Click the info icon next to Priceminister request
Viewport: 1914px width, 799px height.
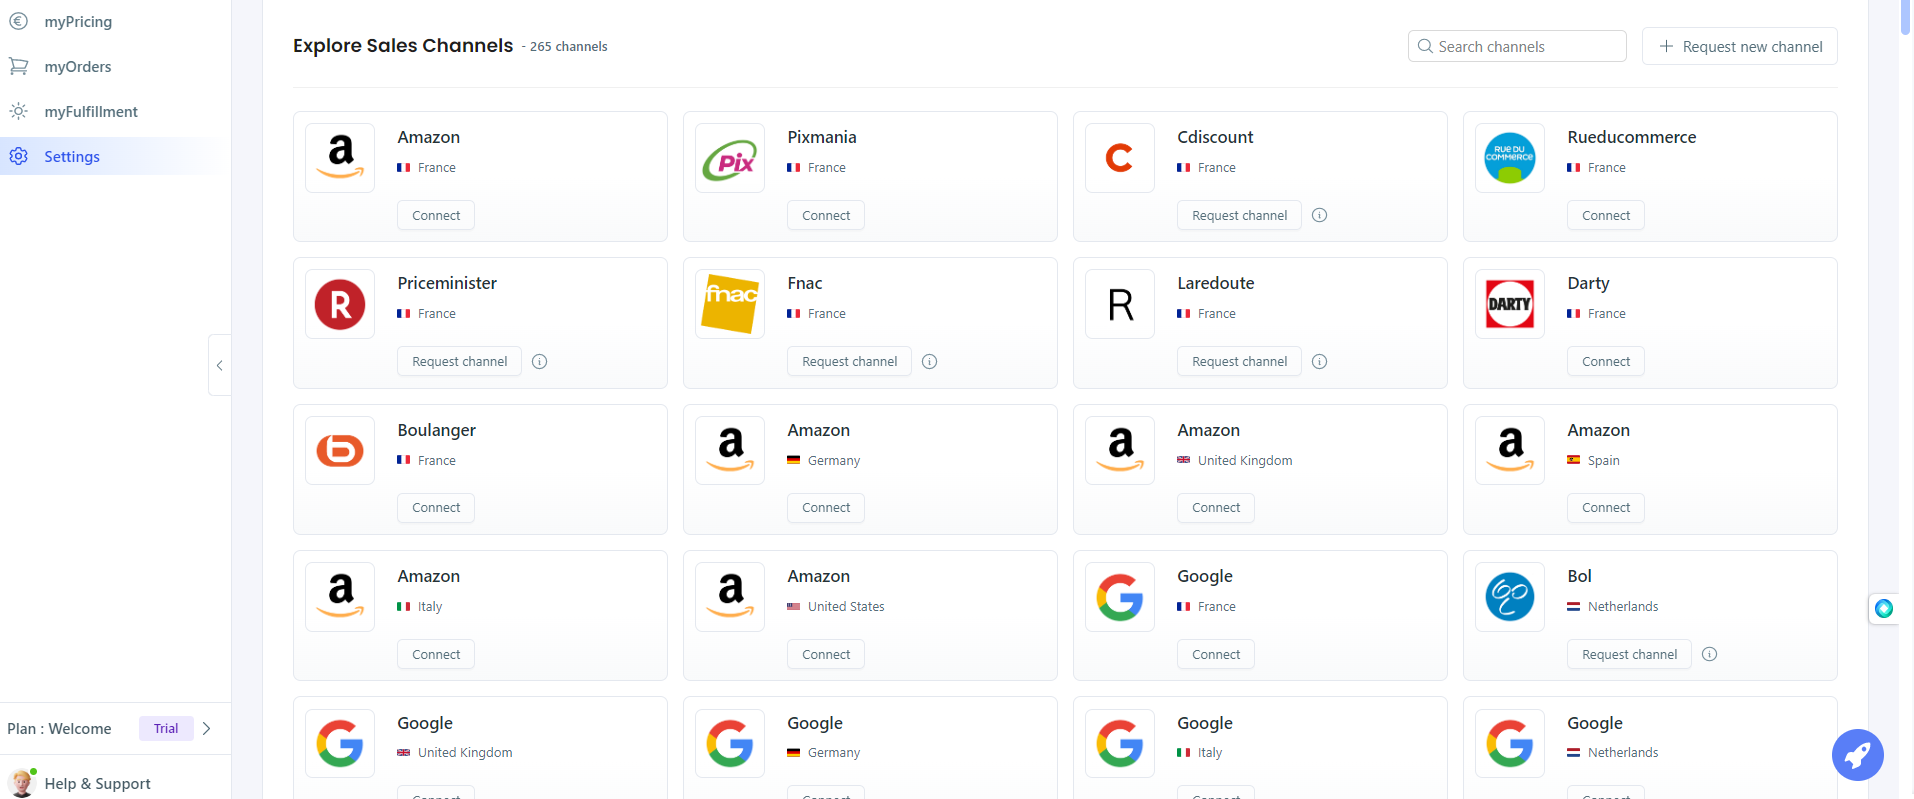click(x=540, y=361)
